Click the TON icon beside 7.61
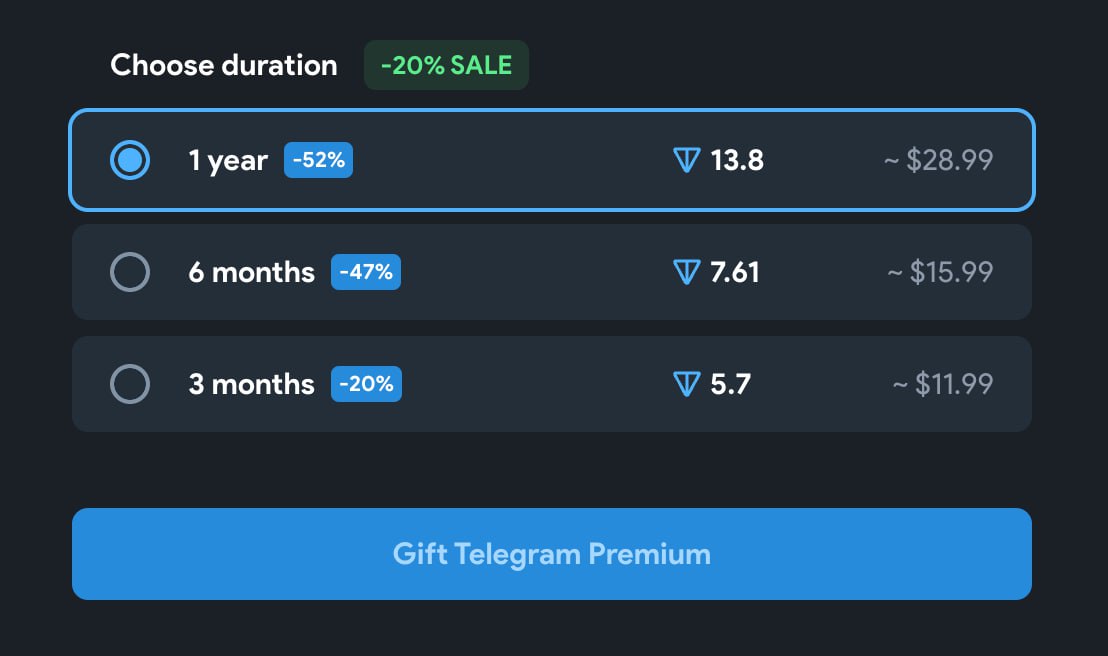The width and height of the screenshot is (1108, 656). [686, 272]
